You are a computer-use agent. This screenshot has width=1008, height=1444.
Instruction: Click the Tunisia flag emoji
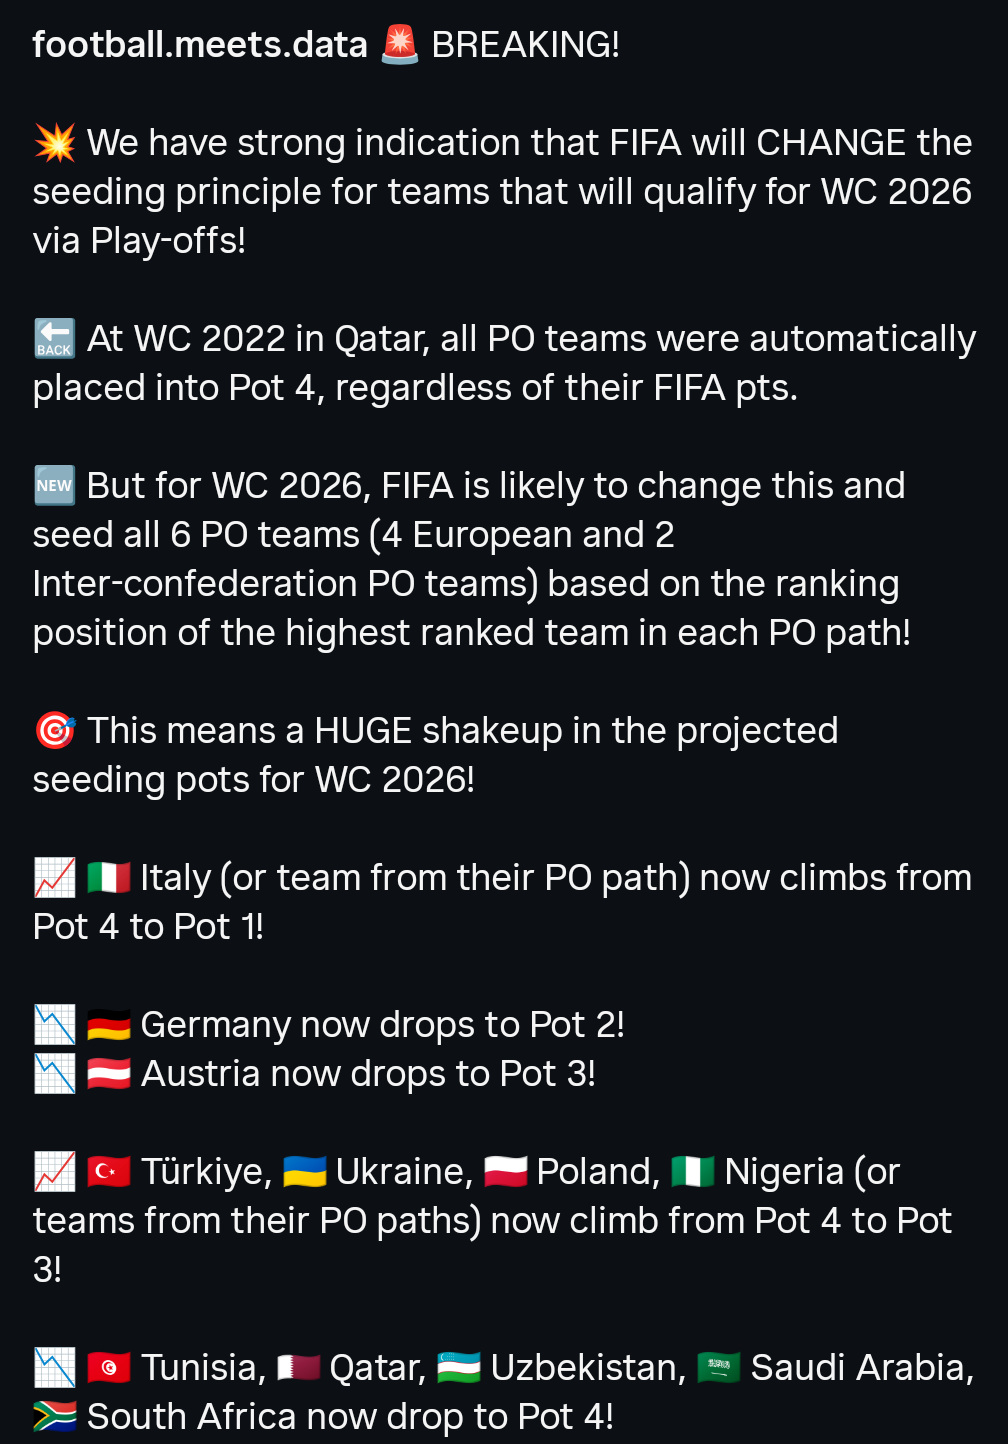pos(109,1368)
